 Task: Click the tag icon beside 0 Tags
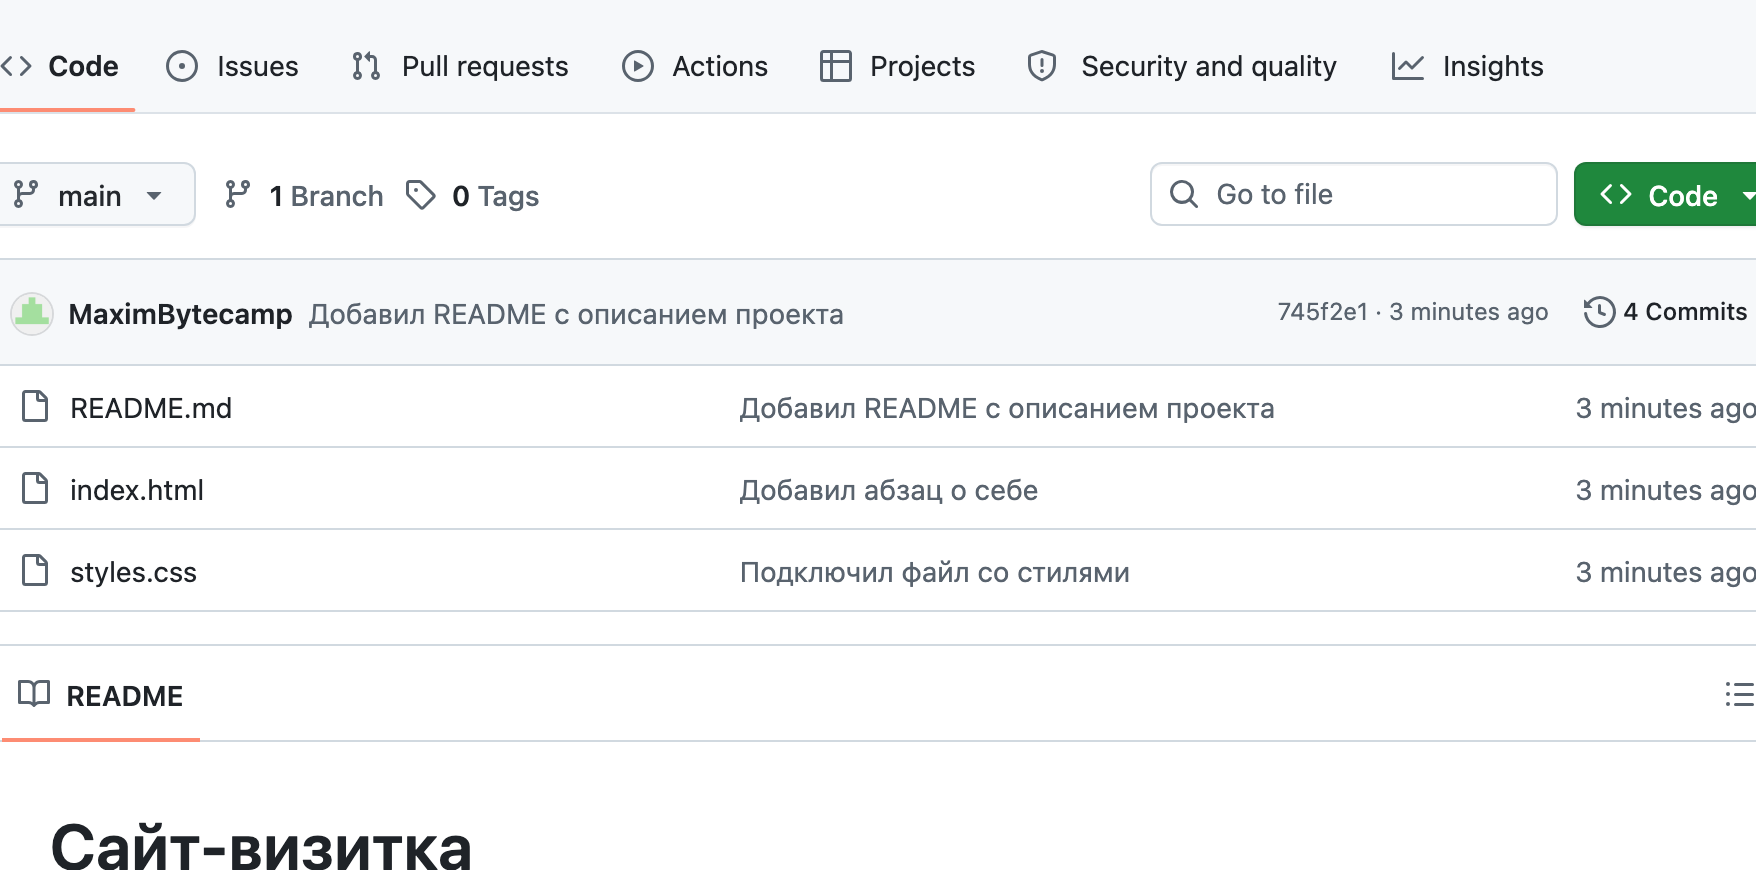pos(421,195)
